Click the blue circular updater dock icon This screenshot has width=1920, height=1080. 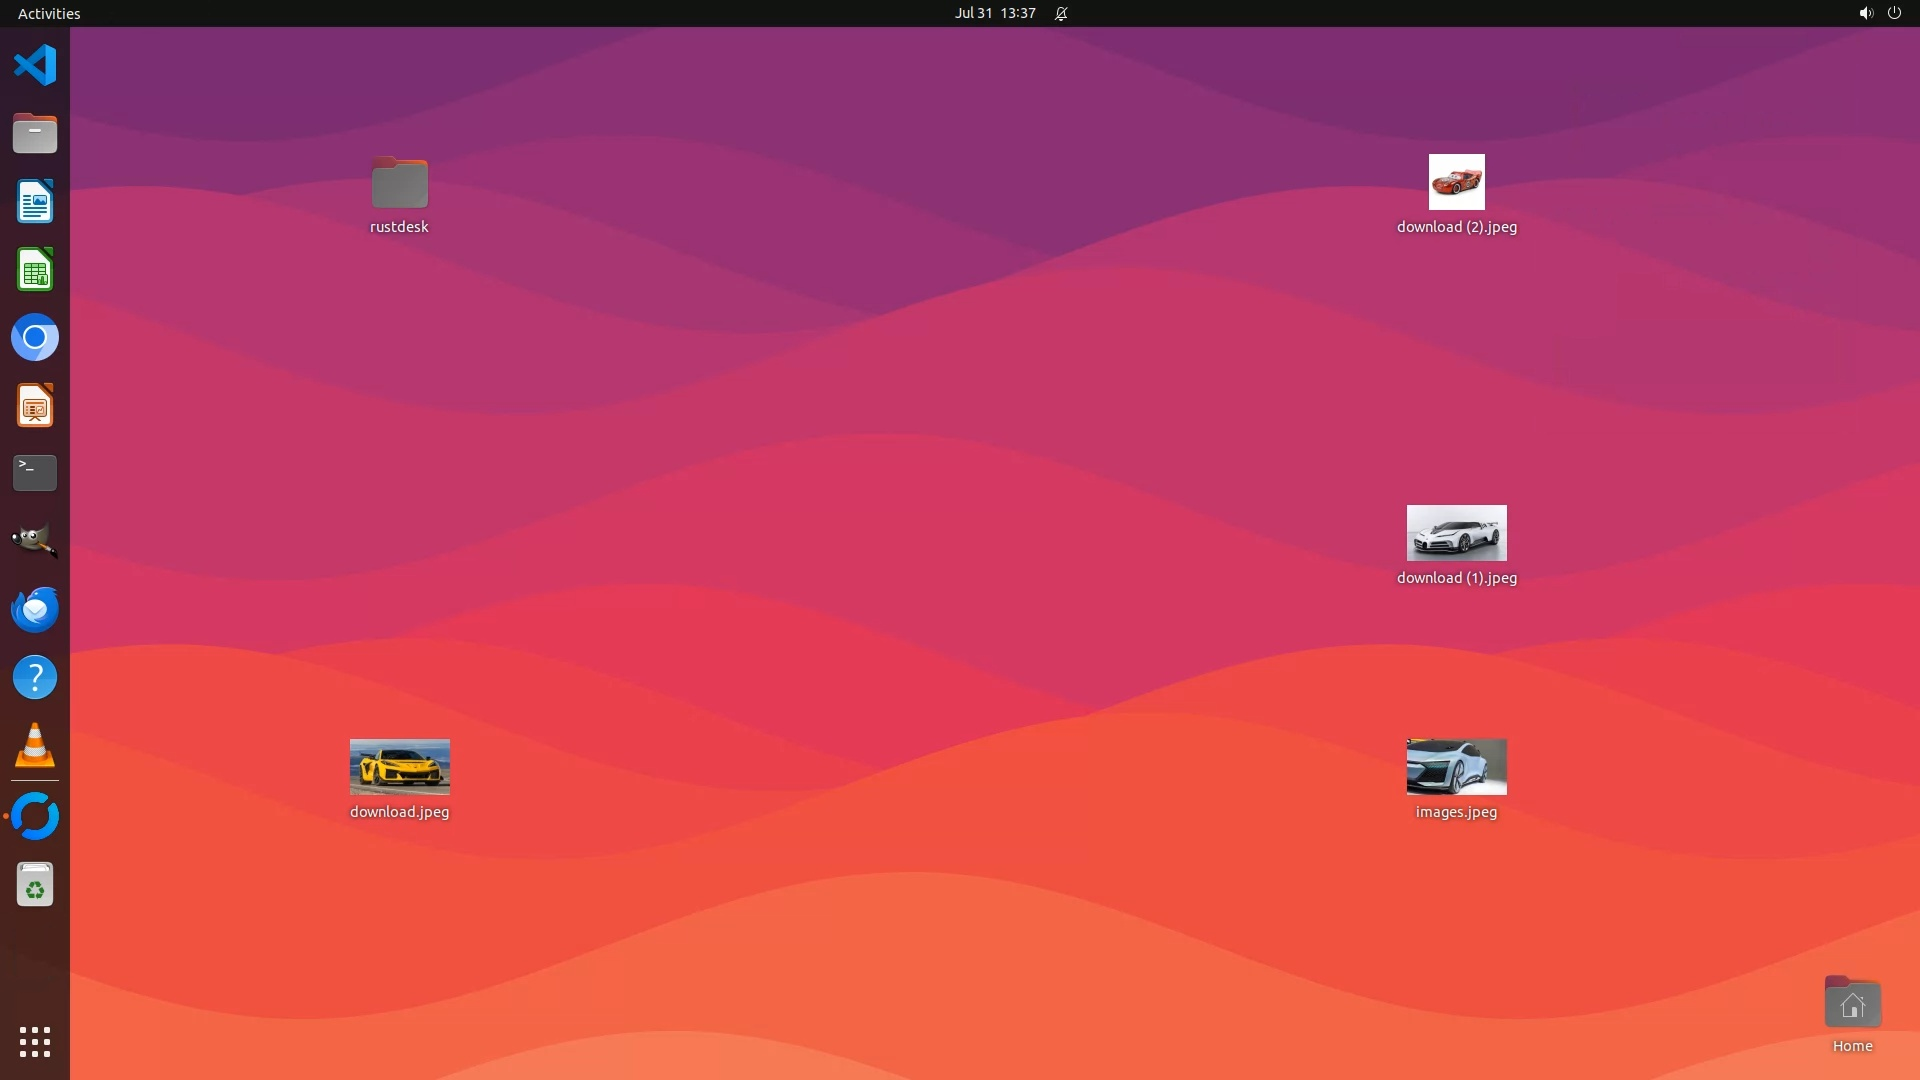point(35,816)
